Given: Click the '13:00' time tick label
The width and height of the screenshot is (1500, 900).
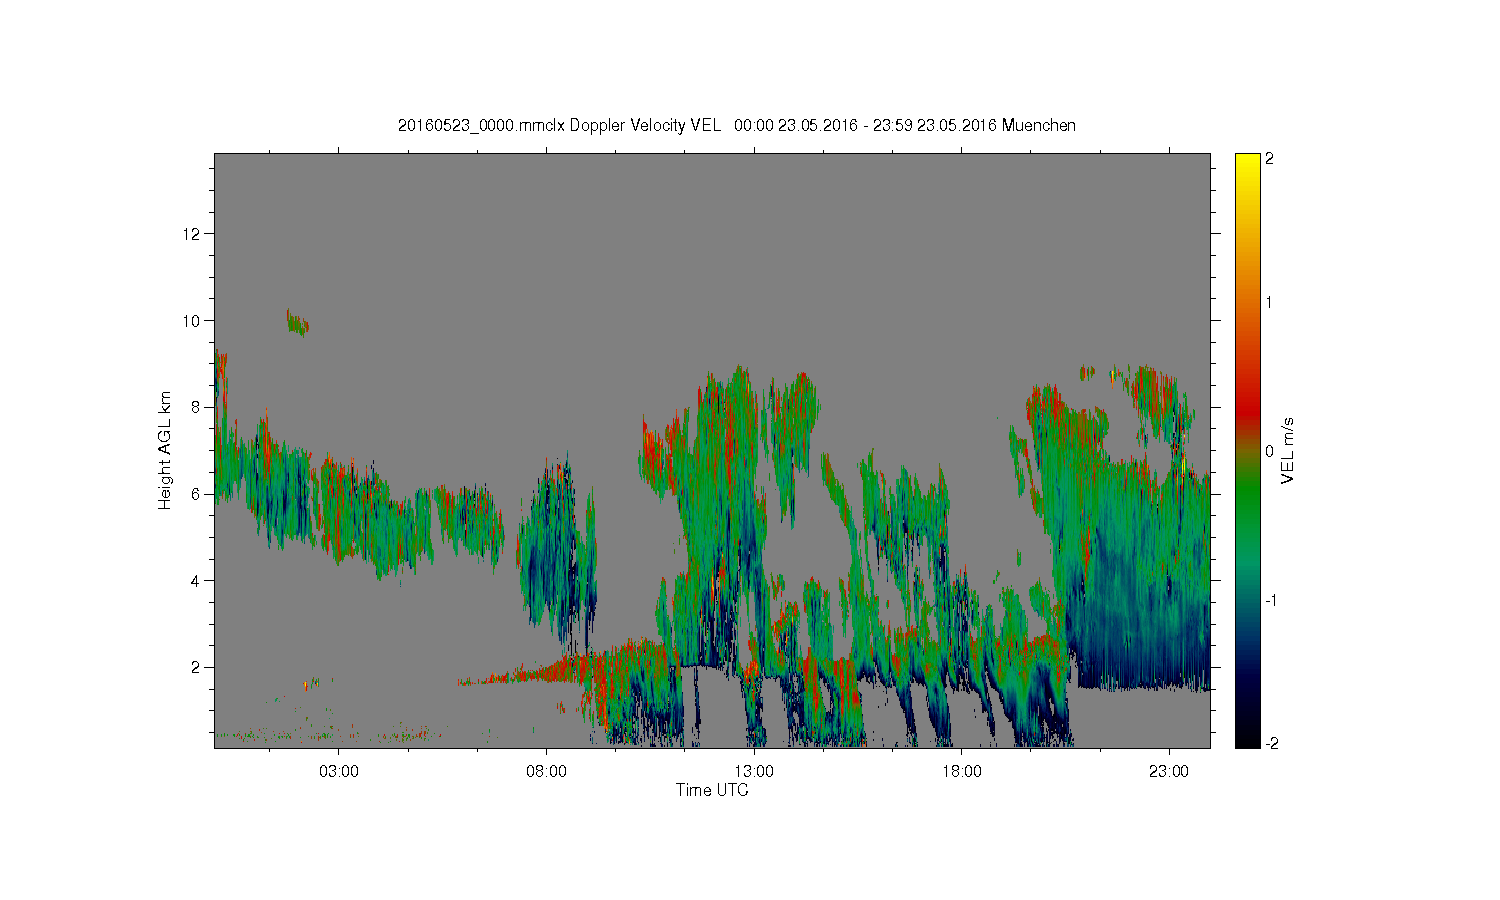Looking at the screenshot, I should coord(754,772).
